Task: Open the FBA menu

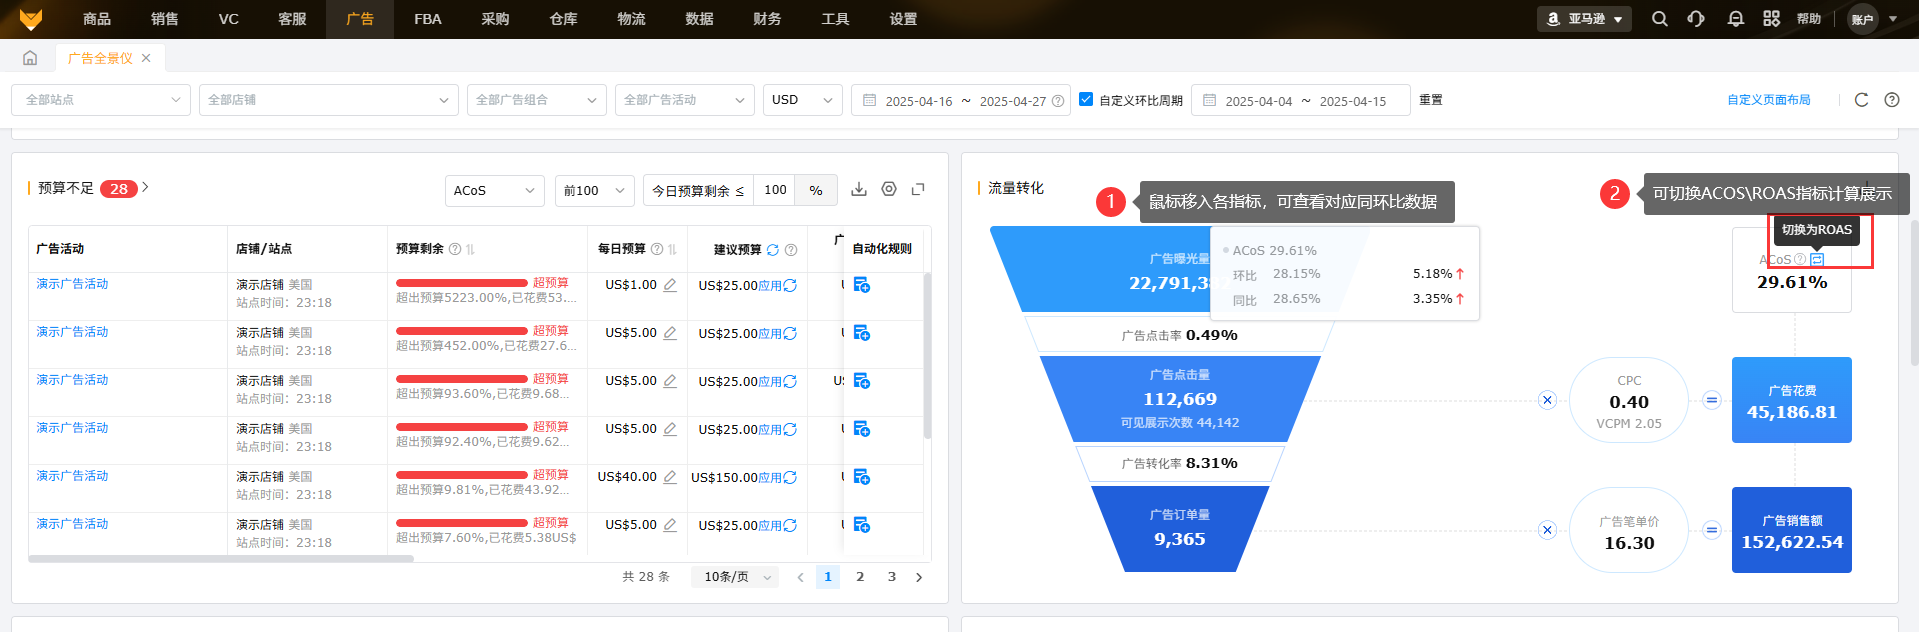Action: tap(427, 19)
